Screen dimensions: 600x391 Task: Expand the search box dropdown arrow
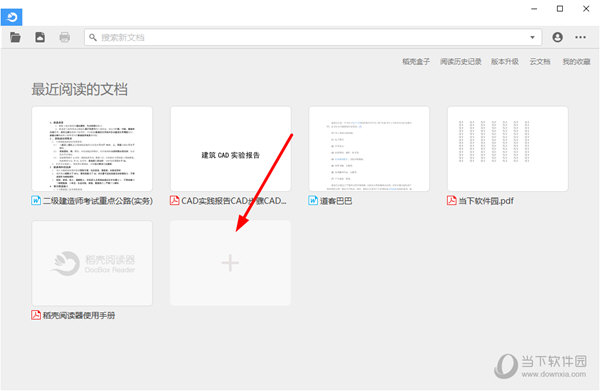(x=532, y=37)
